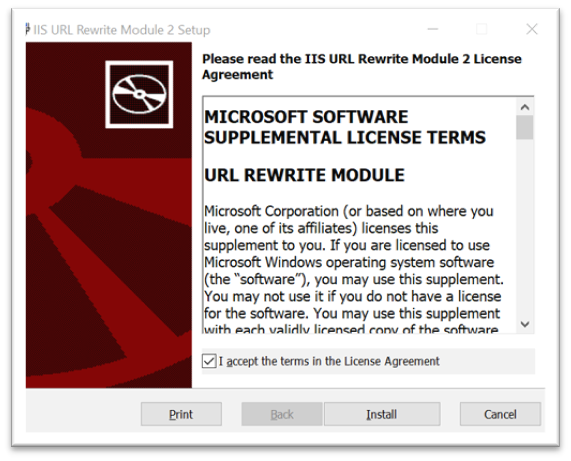The height and width of the screenshot is (461, 571).
Task: Click MICROSOFT SOFTWARE SUPPLEMENTAL LICENSE TERMS heading
Action: (x=345, y=127)
